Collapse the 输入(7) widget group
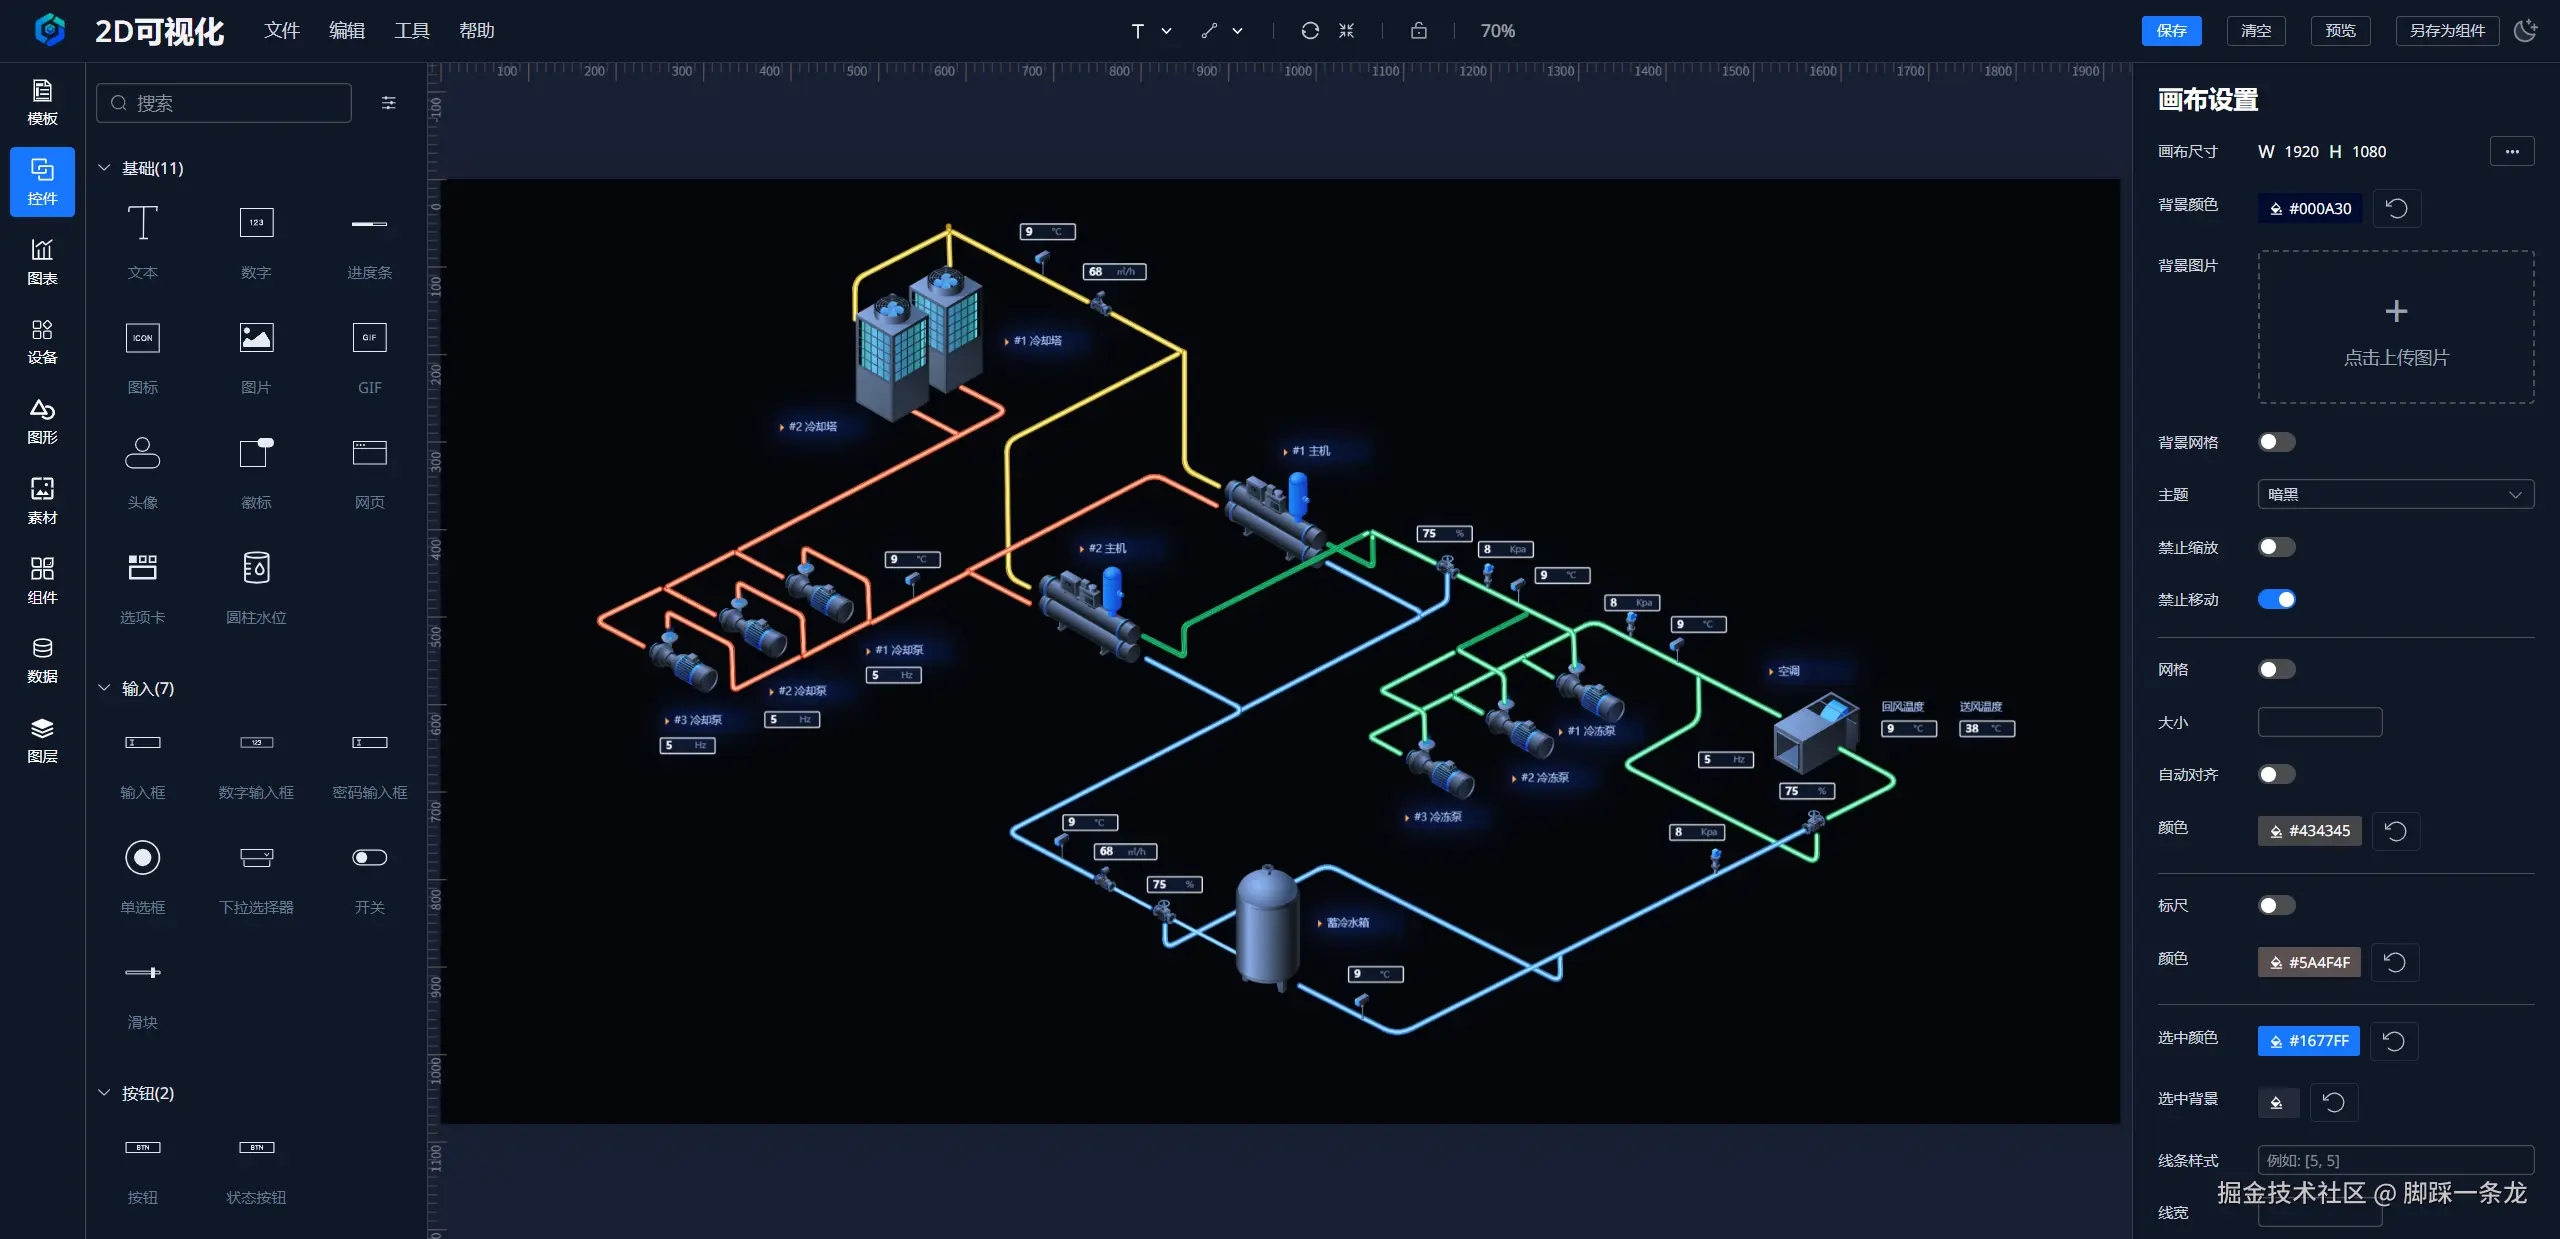This screenshot has height=1239, width=2560. 104,688
